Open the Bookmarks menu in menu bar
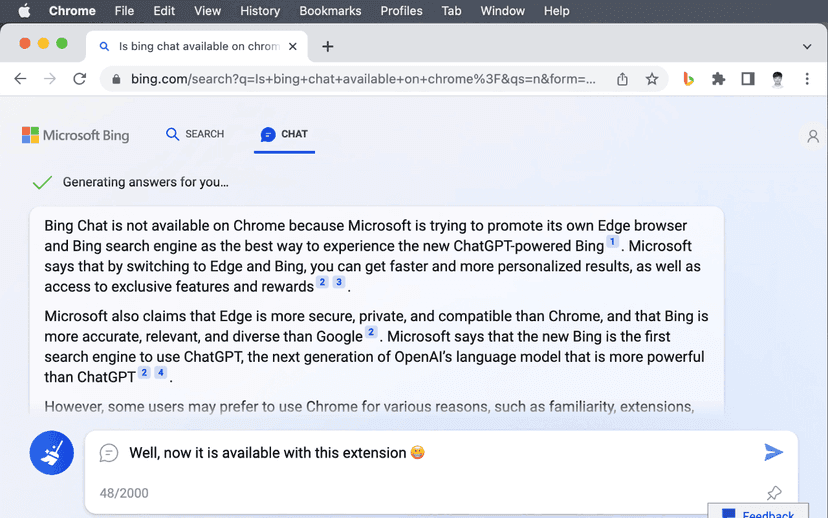 330,11
